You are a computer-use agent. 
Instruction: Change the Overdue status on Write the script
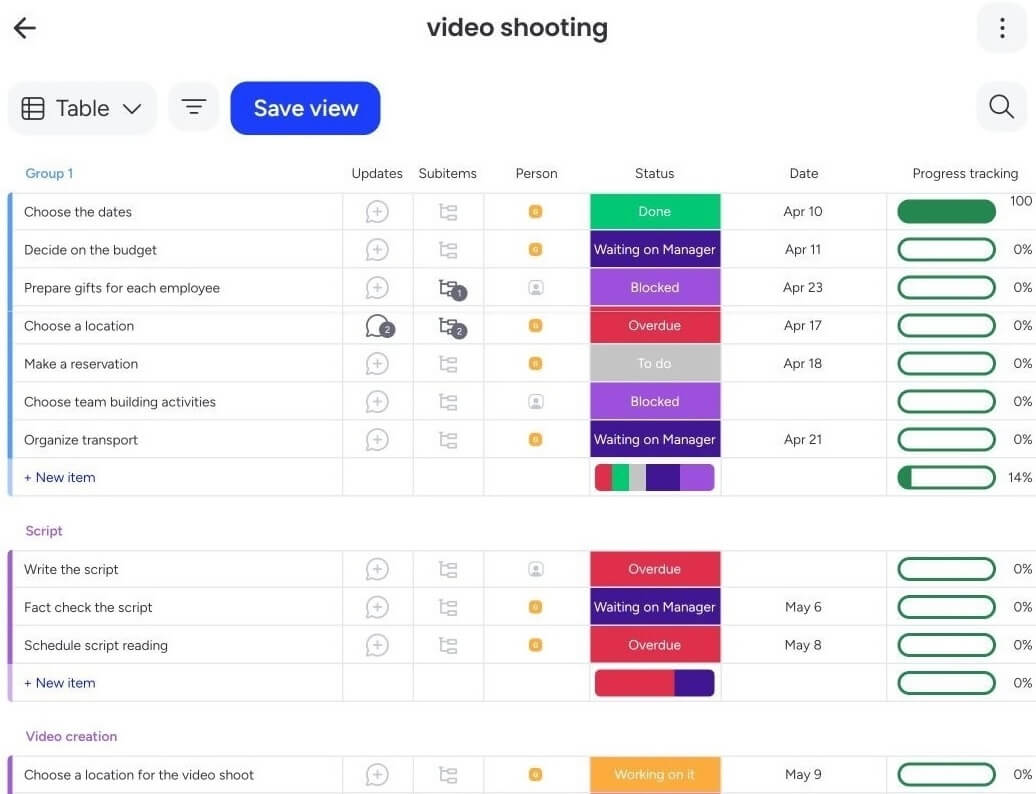click(655, 568)
